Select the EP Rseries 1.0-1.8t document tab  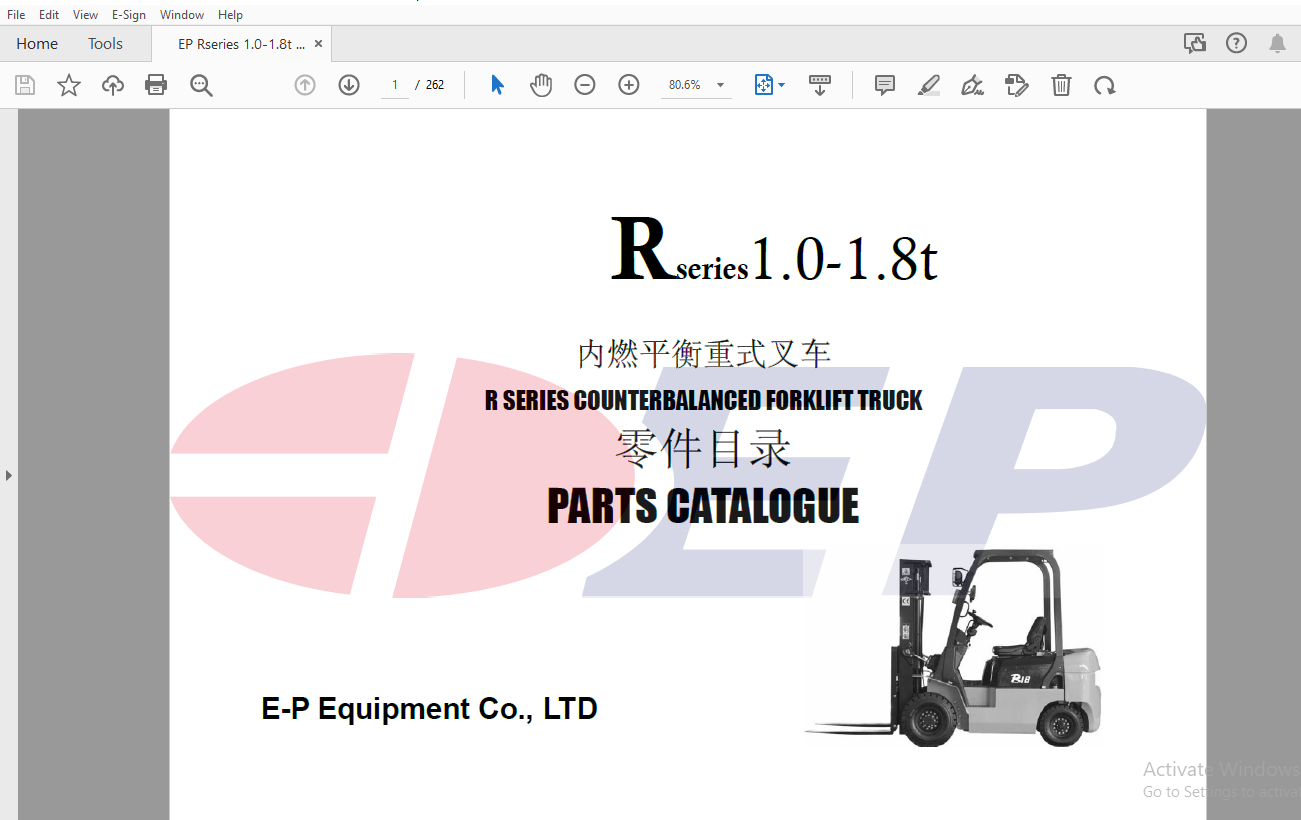pos(241,44)
